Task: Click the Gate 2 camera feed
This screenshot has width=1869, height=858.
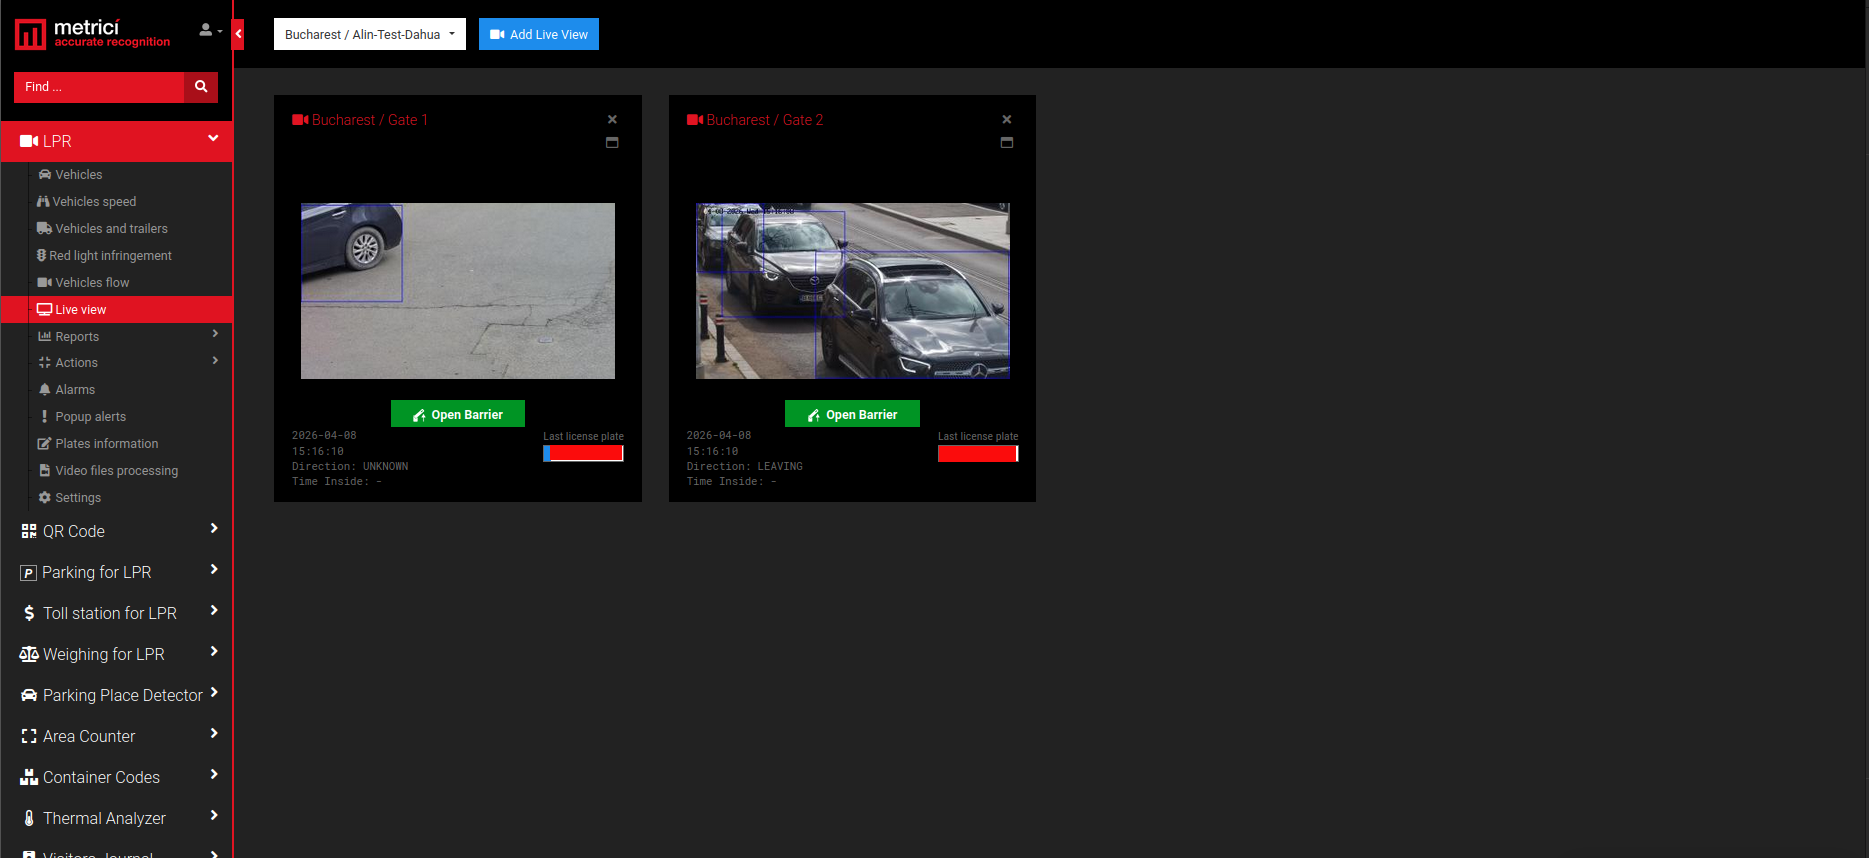Action: point(853,291)
